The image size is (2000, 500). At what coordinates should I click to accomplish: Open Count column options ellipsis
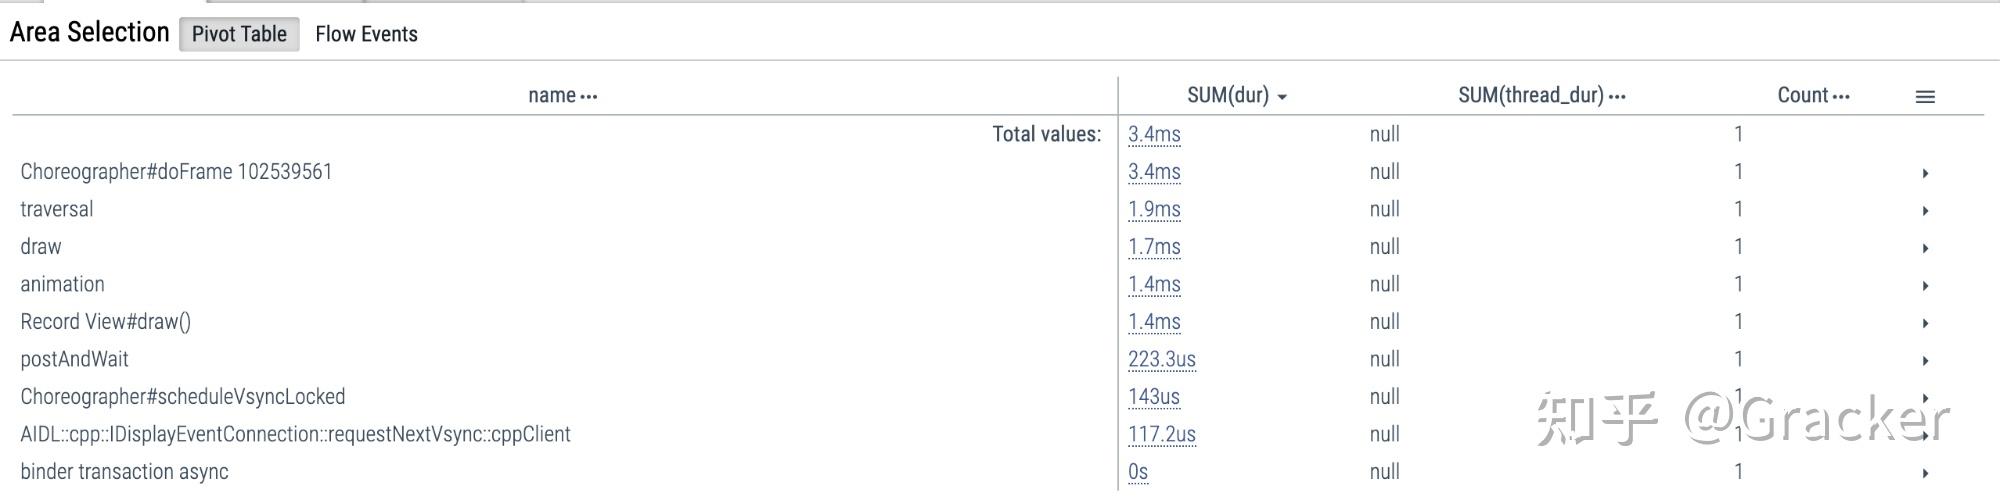[1841, 97]
